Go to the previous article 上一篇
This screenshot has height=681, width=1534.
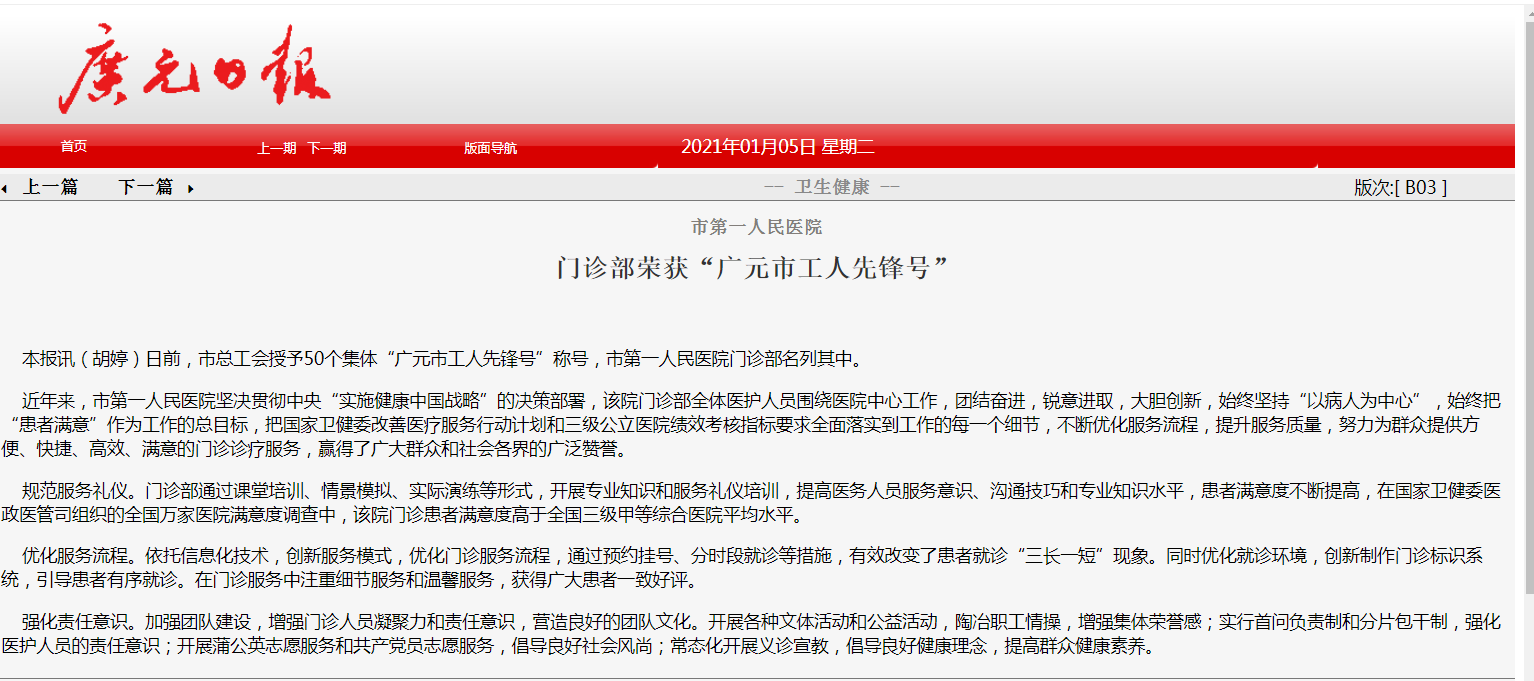pyautogui.click(x=50, y=187)
